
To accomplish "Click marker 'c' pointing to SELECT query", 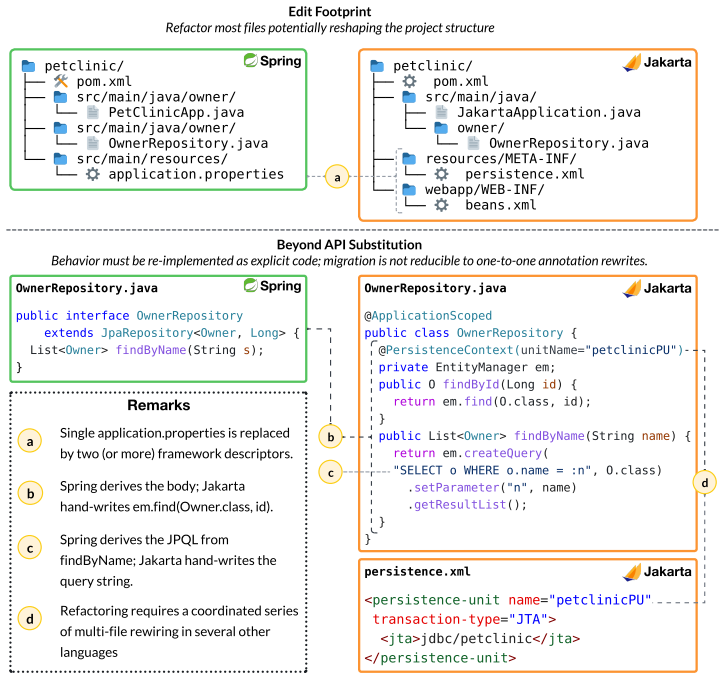I will click(331, 472).
